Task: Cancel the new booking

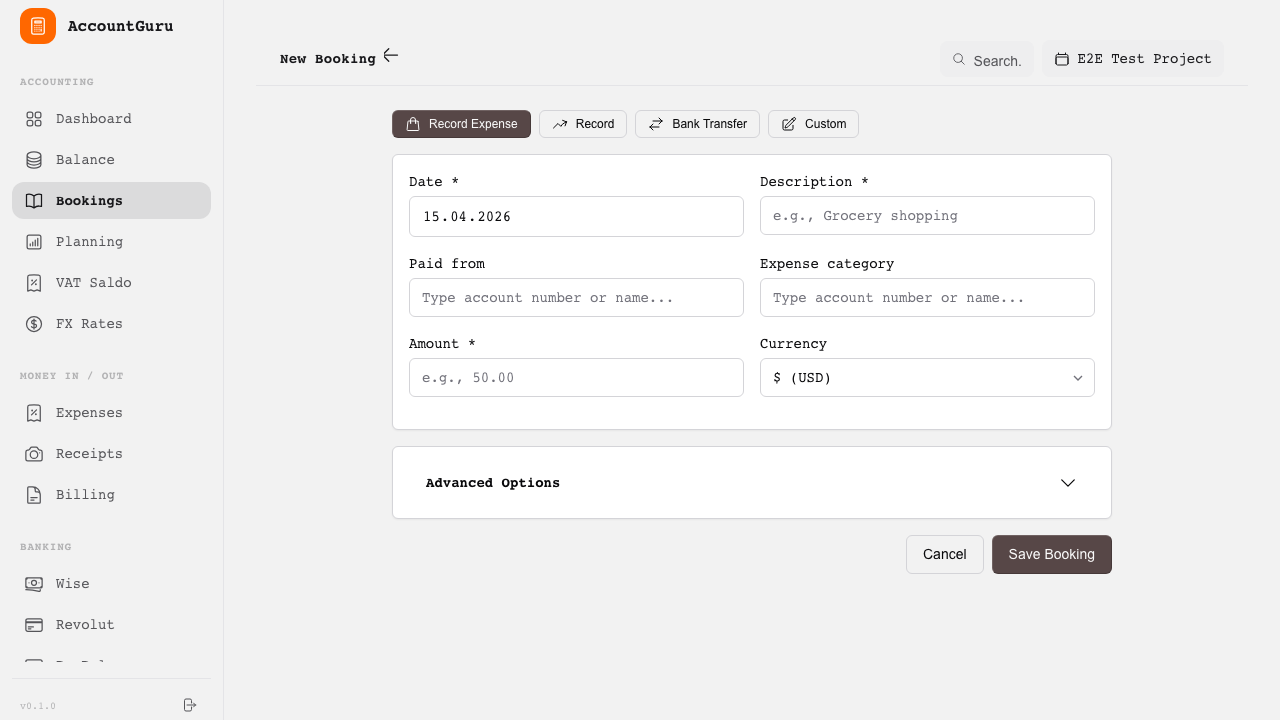Action: (x=944, y=554)
